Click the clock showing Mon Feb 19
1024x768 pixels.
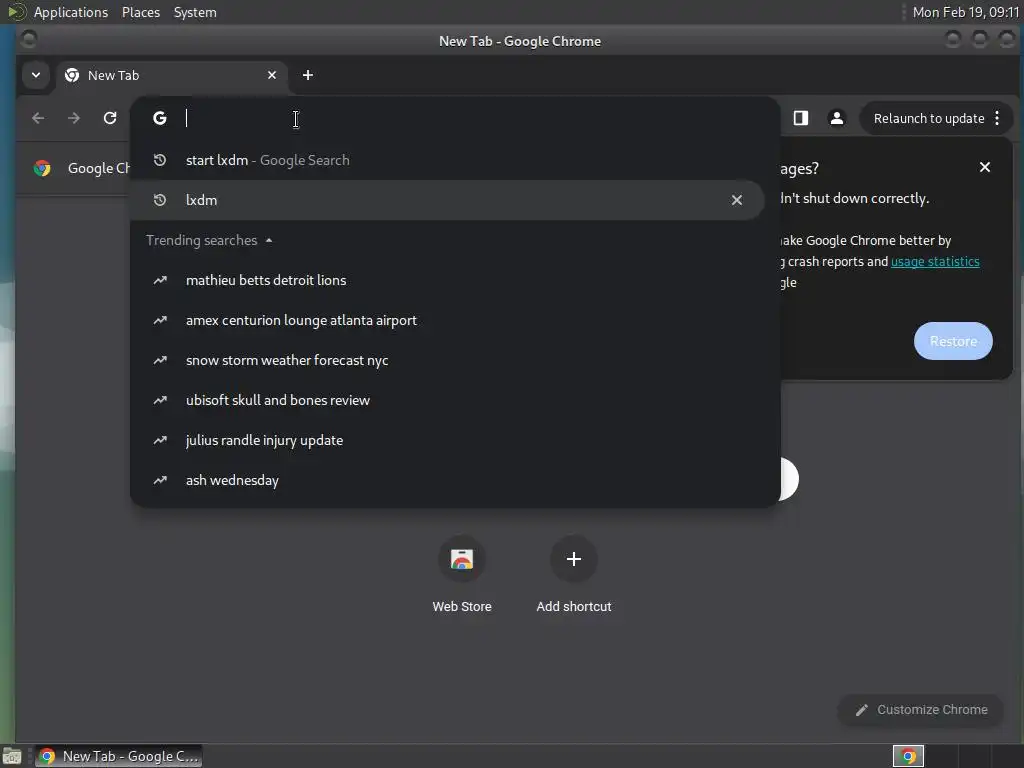(965, 12)
